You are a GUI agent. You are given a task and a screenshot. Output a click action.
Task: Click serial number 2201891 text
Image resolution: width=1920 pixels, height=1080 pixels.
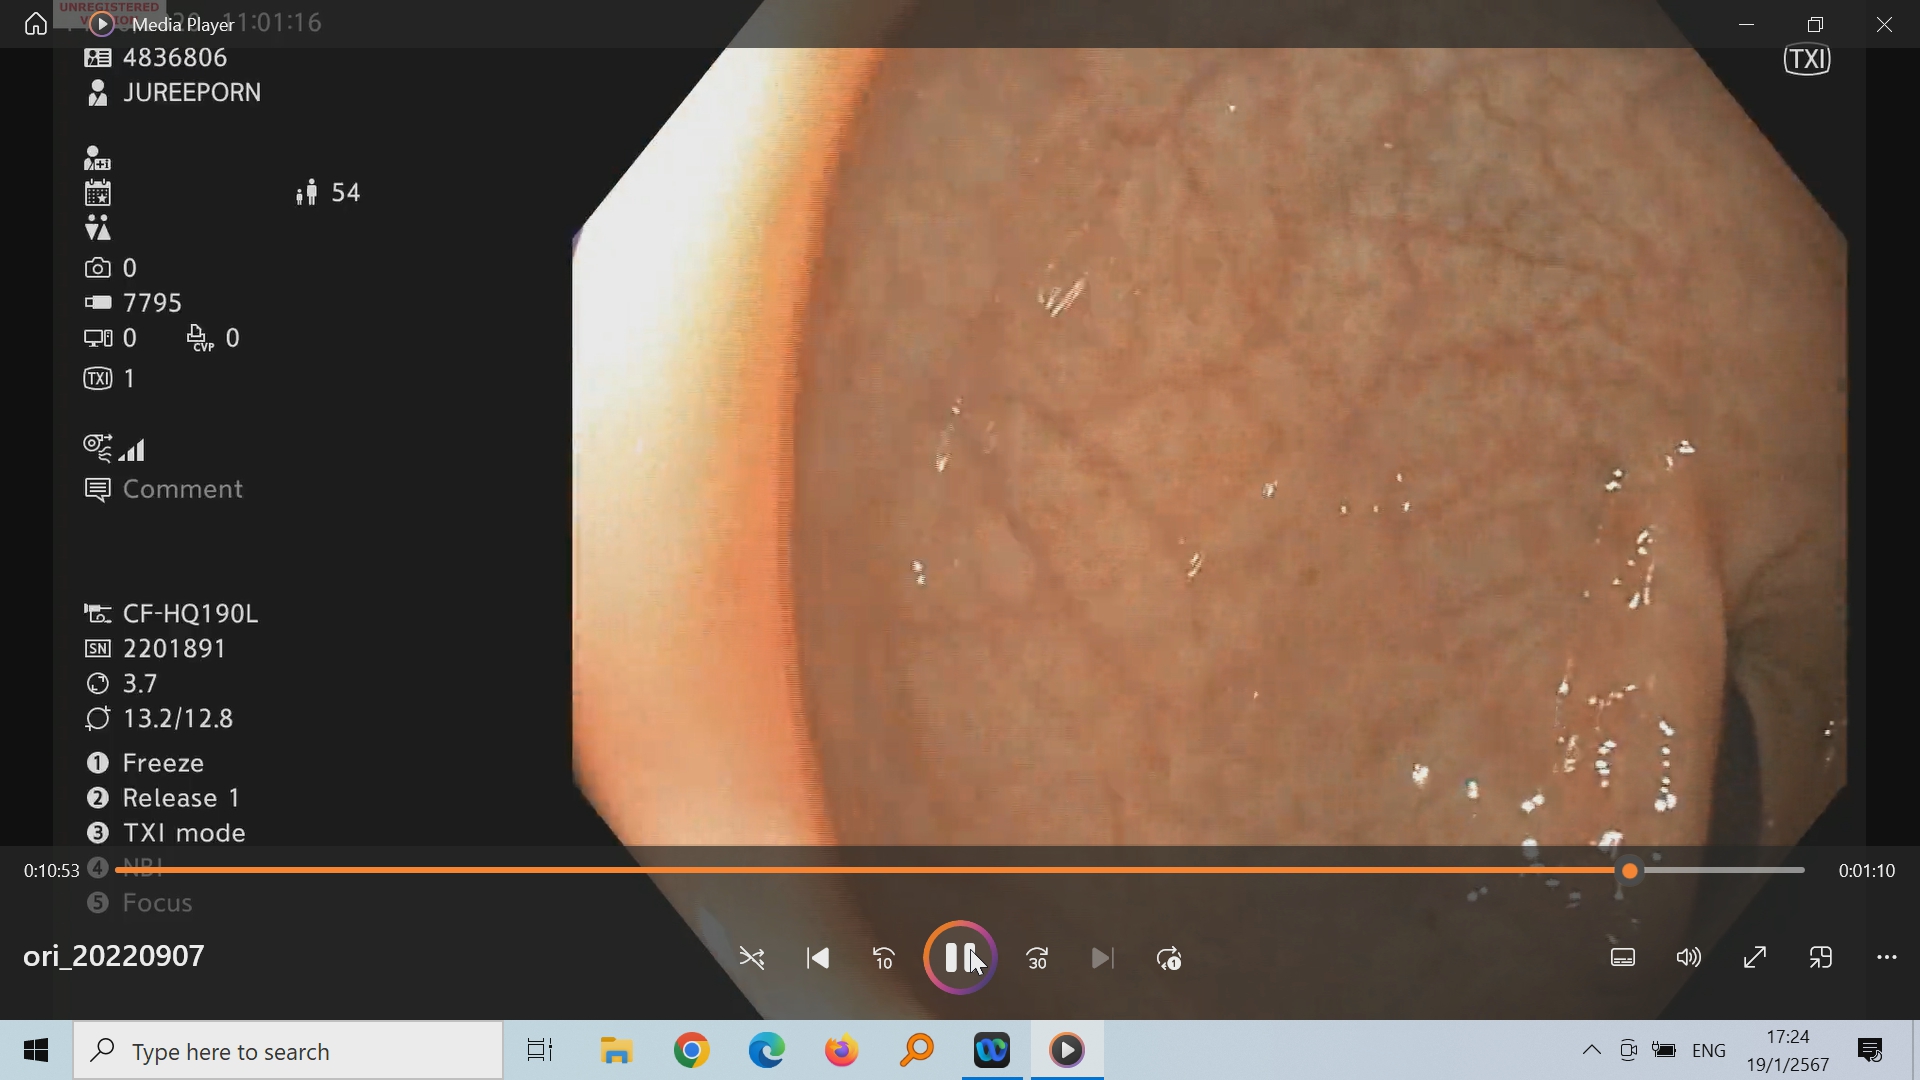click(x=175, y=649)
